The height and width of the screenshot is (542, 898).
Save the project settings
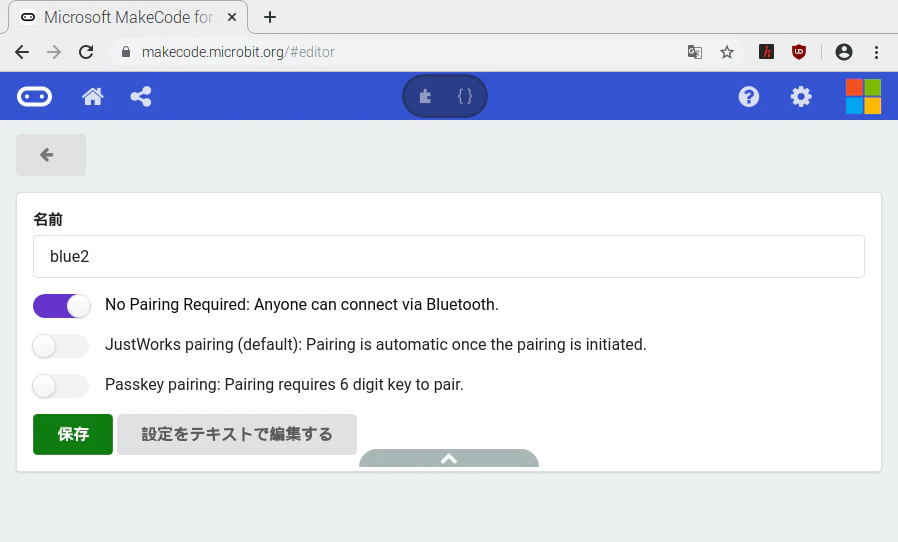tap(73, 434)
